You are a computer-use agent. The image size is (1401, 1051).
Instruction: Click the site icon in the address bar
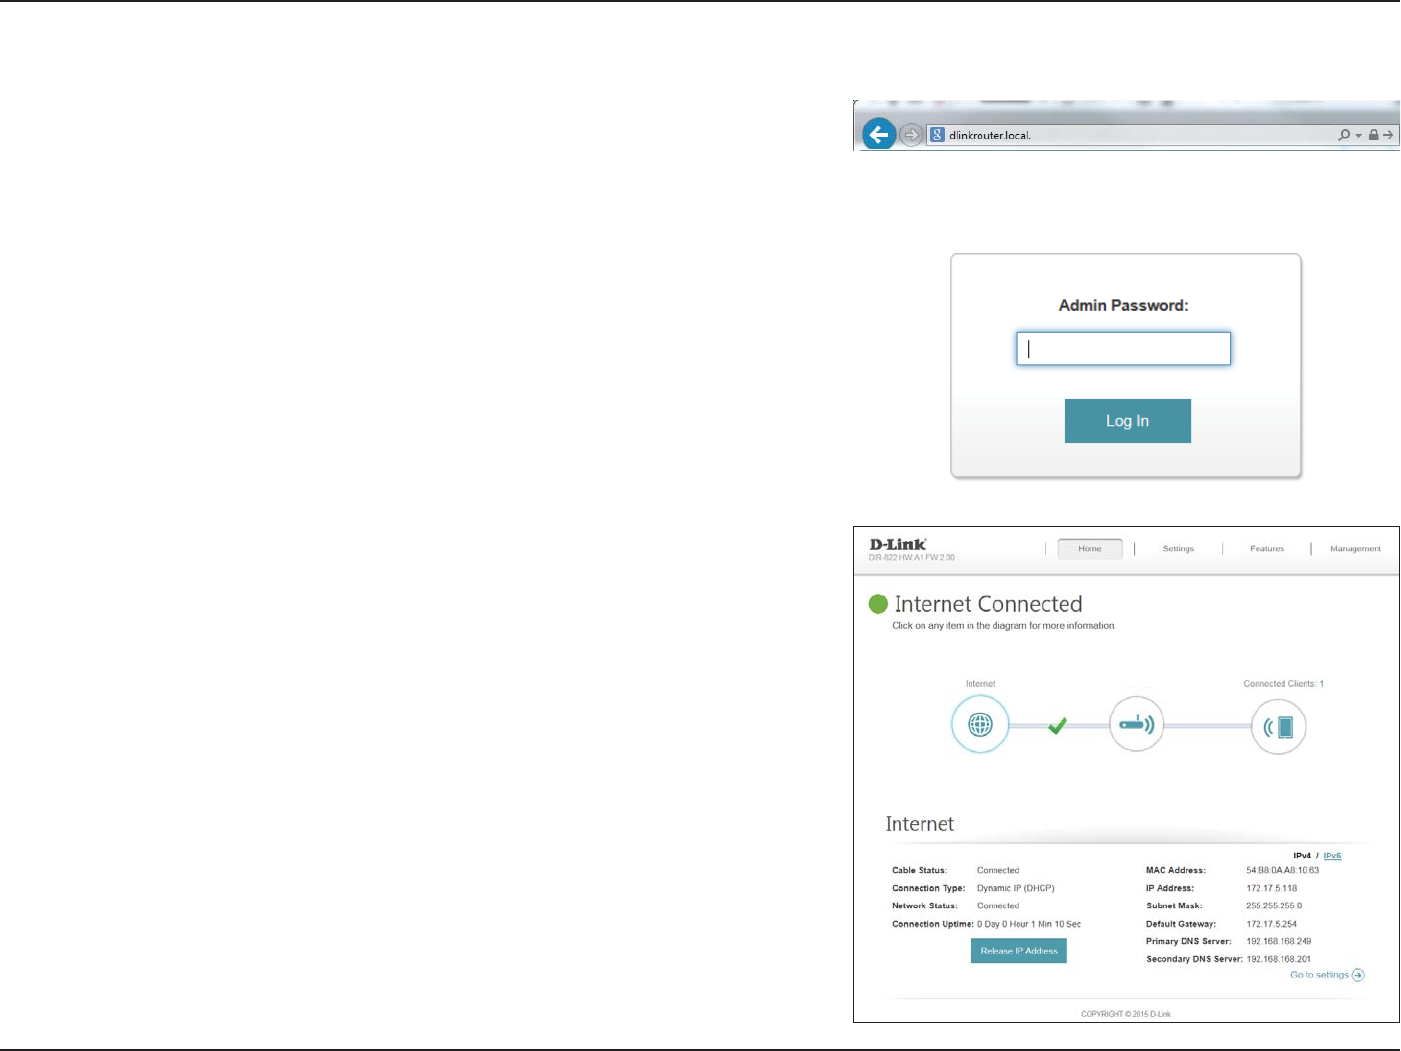tap(937, 134)
